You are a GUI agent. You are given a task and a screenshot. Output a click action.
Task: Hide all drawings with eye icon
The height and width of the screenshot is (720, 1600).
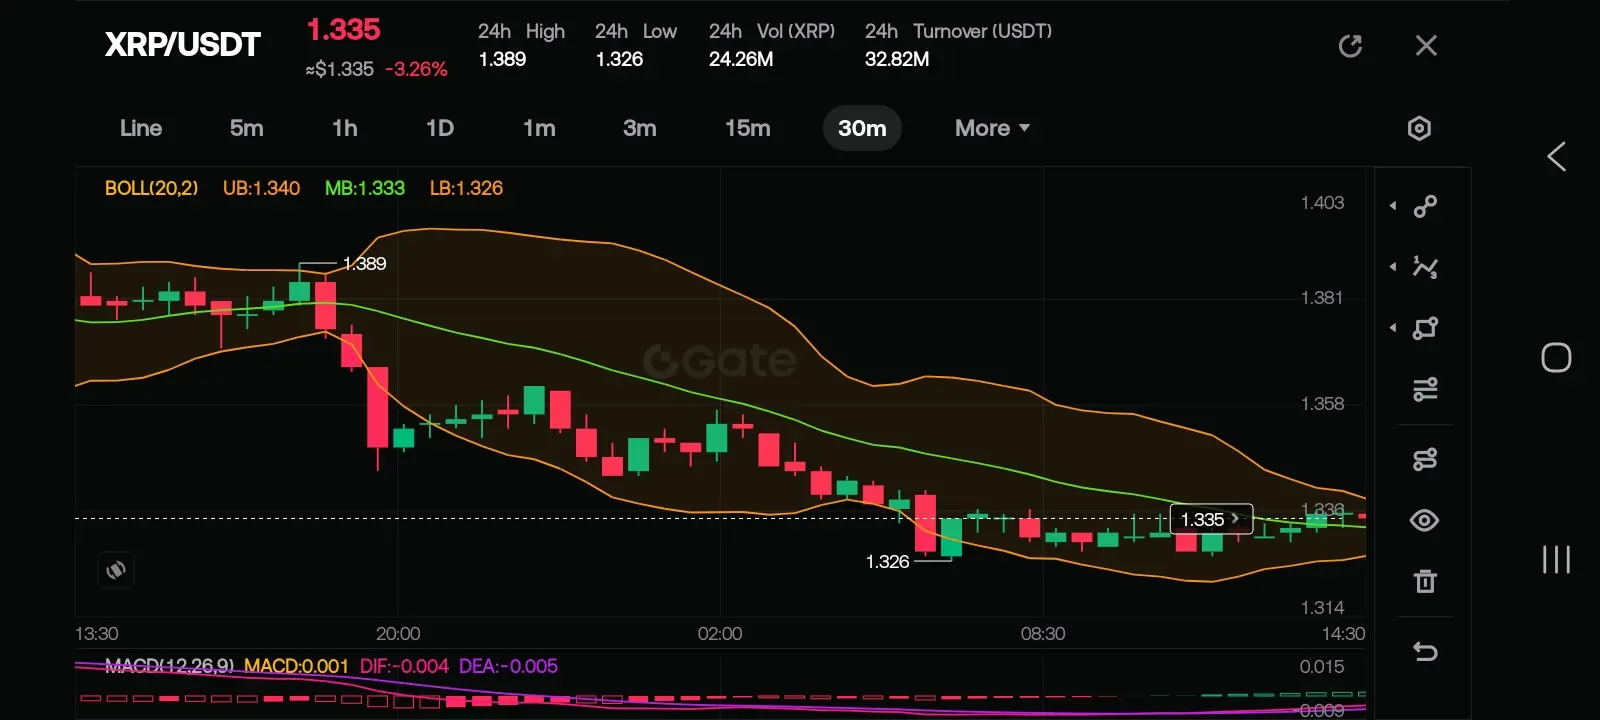click(1425, 520)
